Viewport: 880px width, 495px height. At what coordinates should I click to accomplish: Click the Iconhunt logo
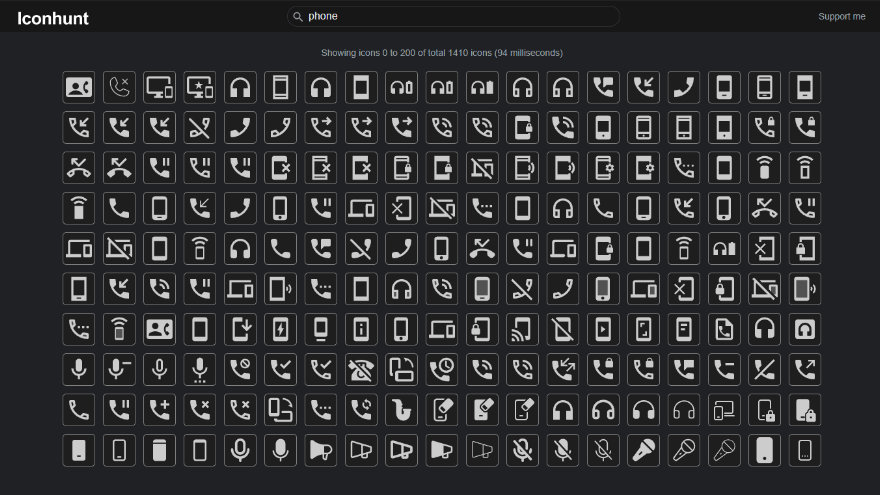point(53,17)
